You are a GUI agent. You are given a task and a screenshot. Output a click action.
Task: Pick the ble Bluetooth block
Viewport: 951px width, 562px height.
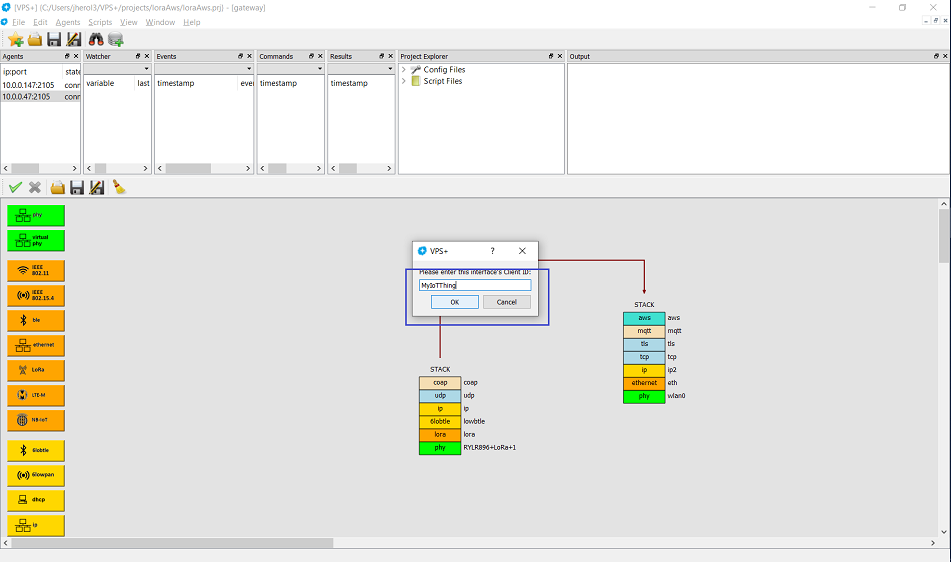36,320
